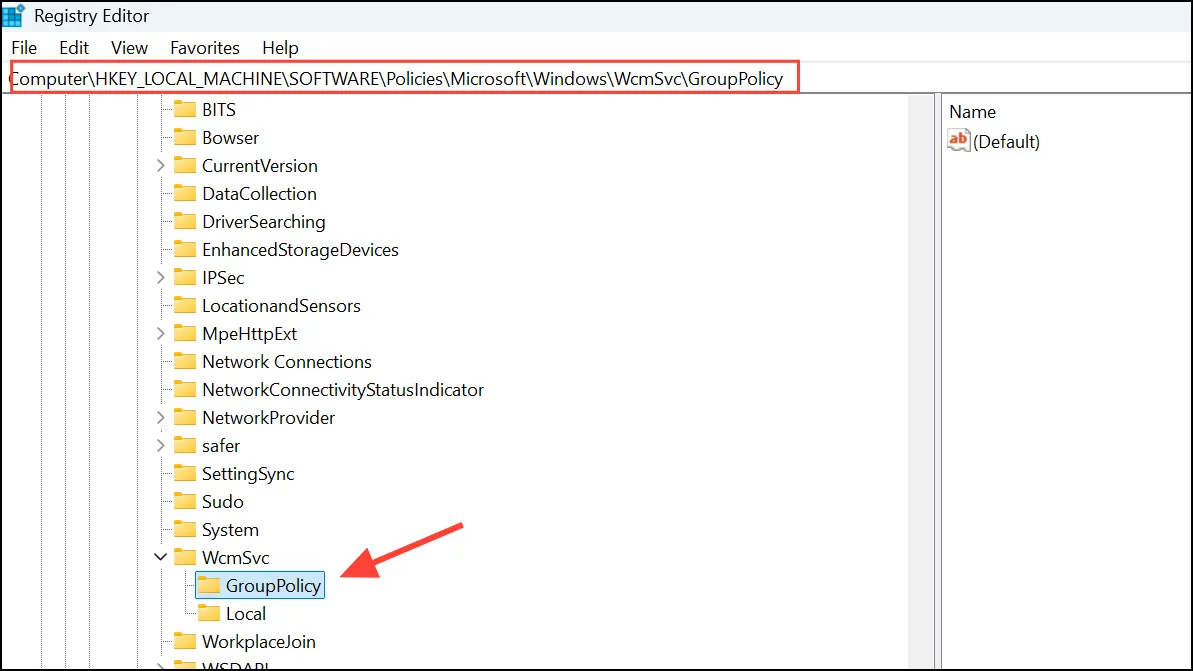Select the (Default) value name
This screenshot has width=1193, height=671.
pyautogui.click(x=1006, y=142)
